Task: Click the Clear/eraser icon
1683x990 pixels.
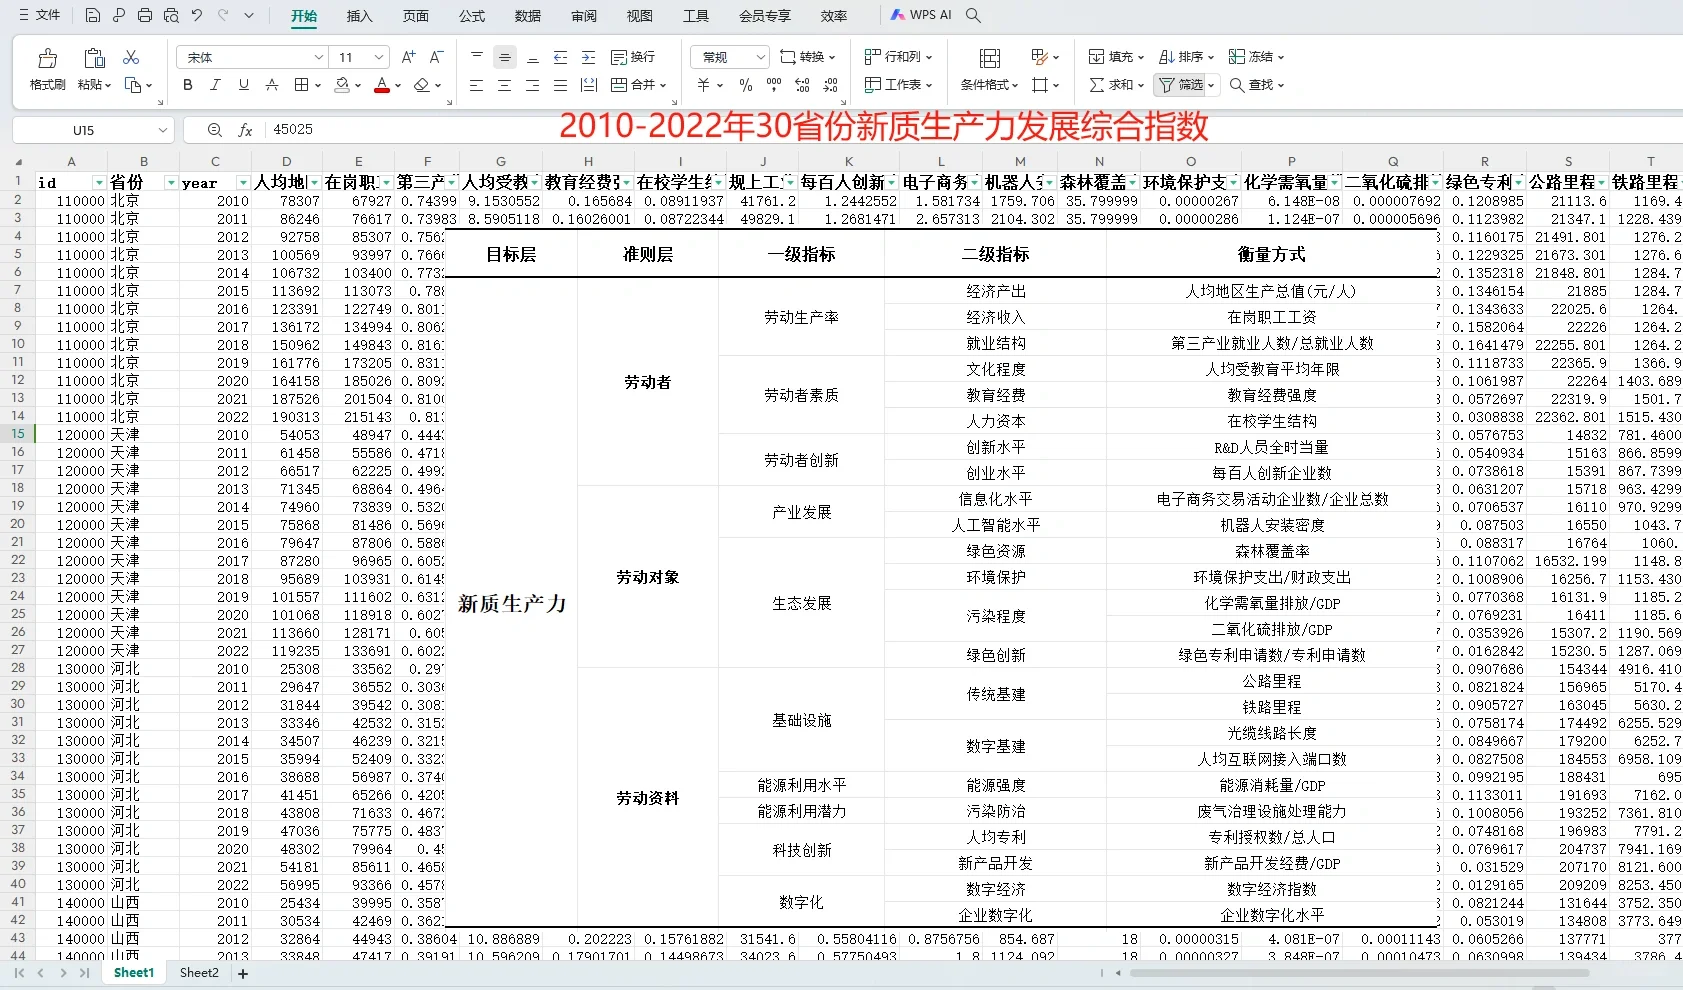Action: point(422,85)
